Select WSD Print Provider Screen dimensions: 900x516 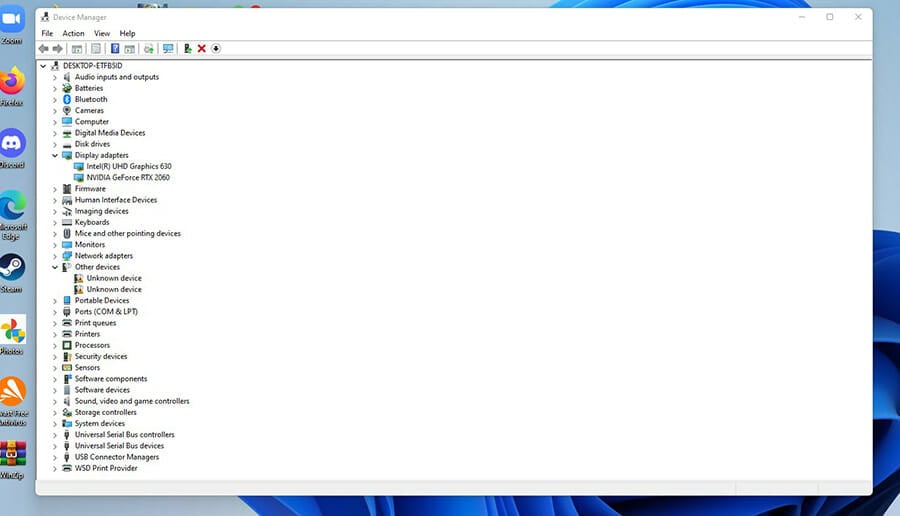click(x=106, y=468)
